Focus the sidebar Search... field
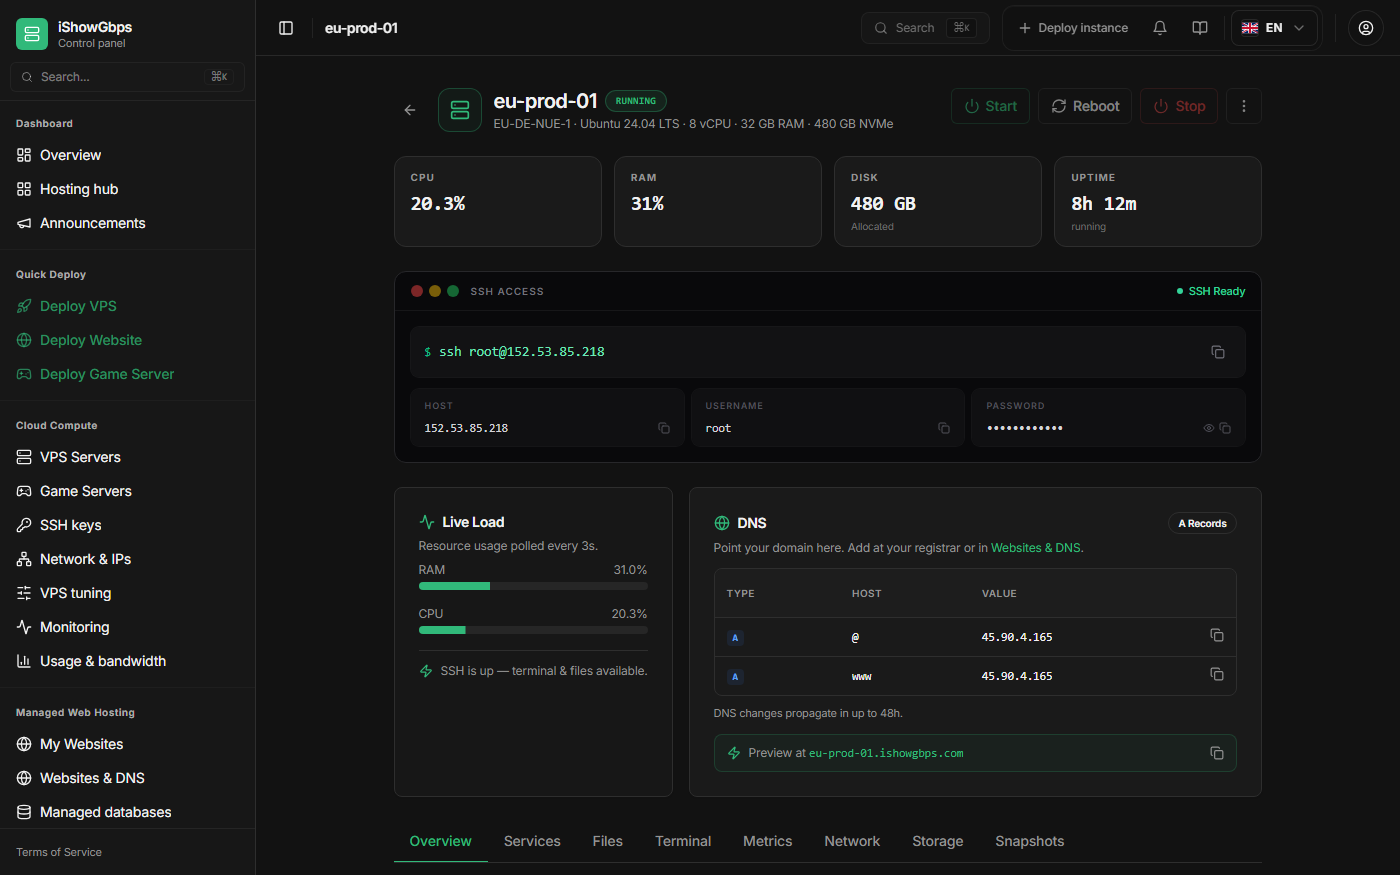 pyautogui.click(x=127, y=77)
